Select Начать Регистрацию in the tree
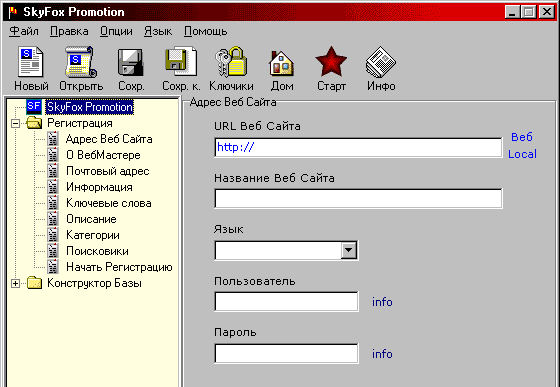 click(119, 267)
